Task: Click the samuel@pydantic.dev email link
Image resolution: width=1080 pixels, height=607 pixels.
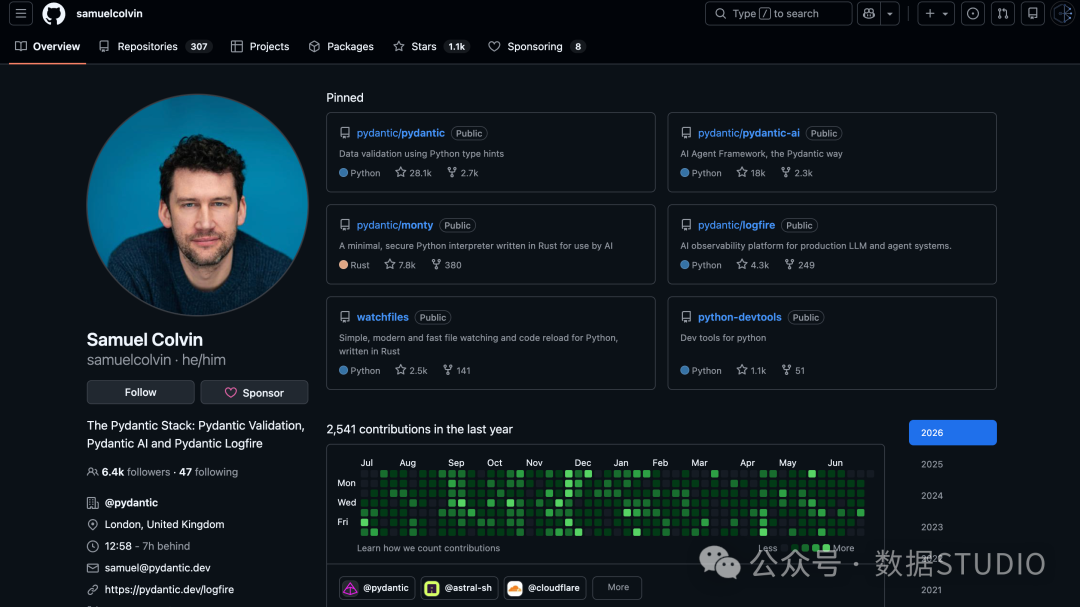Action: coord(158,568)
